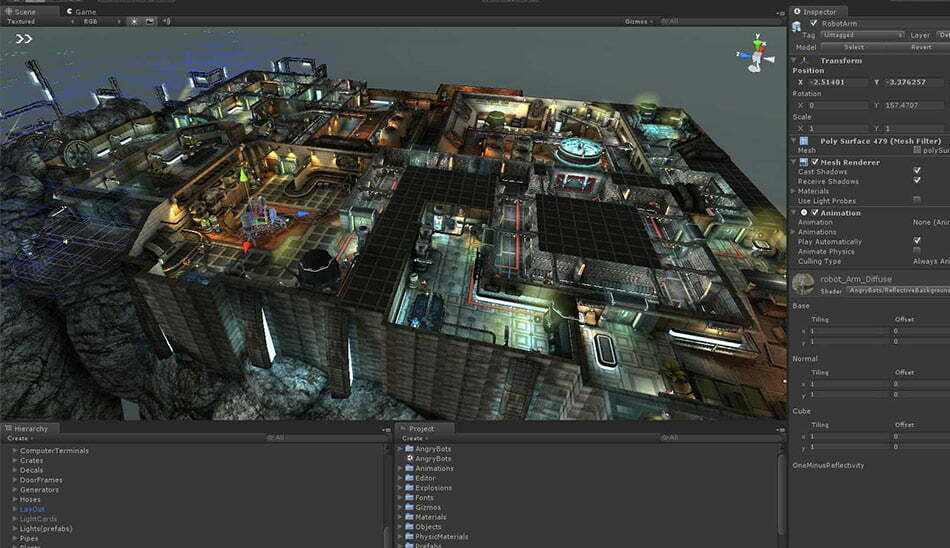The image size is (950, 548).
Task: Click the Transform component icon
Action: [805, 61]
